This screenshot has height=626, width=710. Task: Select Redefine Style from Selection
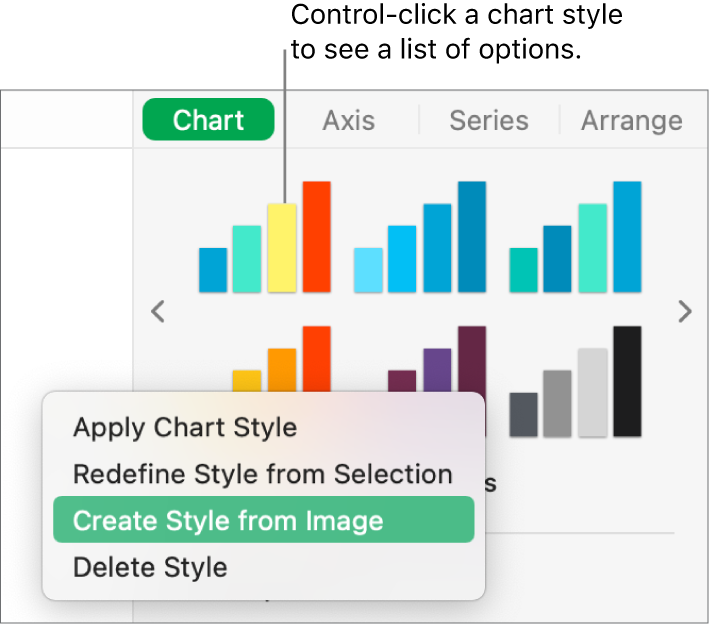pos(263,474)
